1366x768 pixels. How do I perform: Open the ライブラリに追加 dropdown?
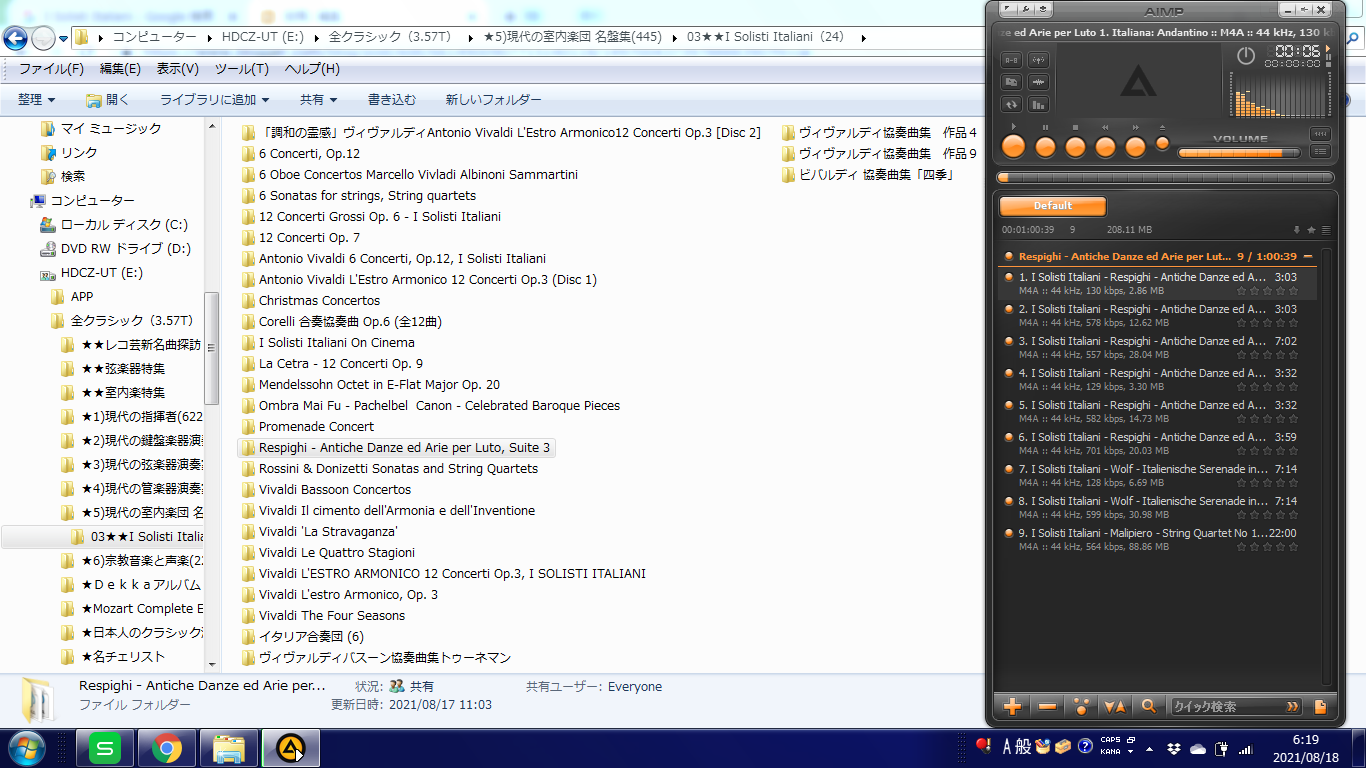(x=214, y=100)
